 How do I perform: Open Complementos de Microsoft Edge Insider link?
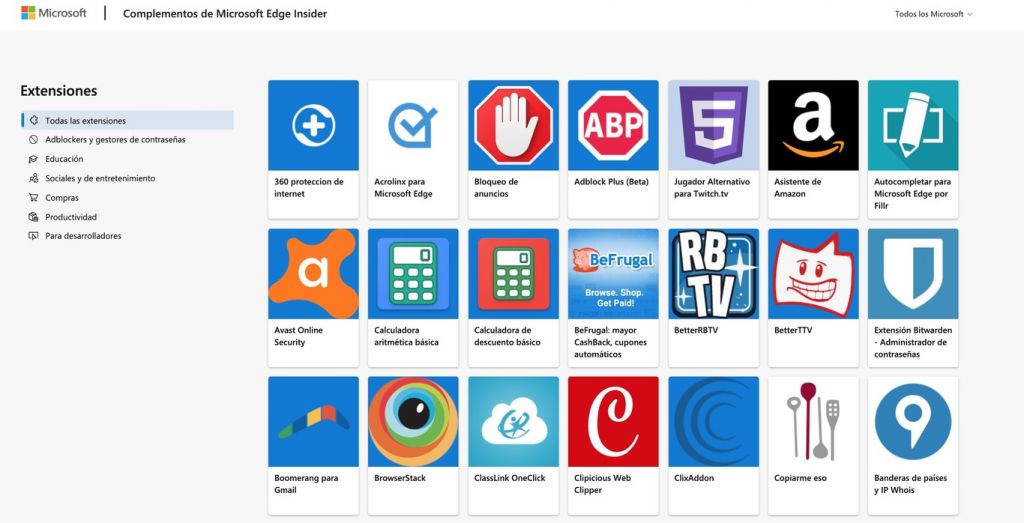tap(225, 14)
